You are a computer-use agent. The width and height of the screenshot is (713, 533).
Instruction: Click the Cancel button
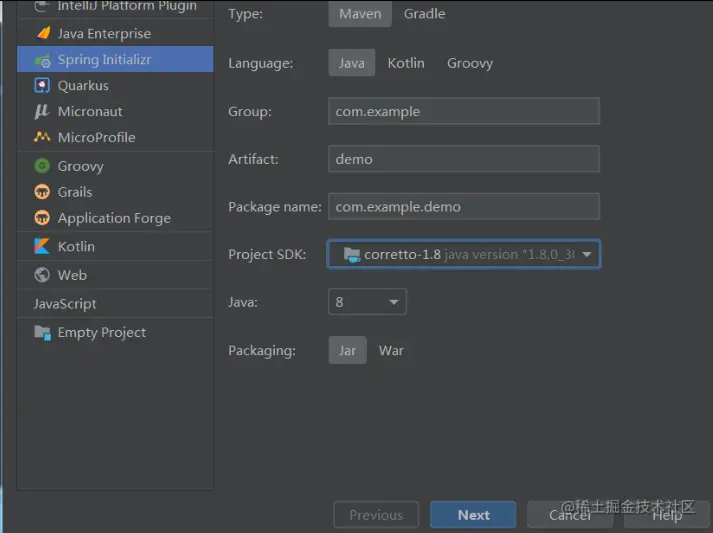570,515
